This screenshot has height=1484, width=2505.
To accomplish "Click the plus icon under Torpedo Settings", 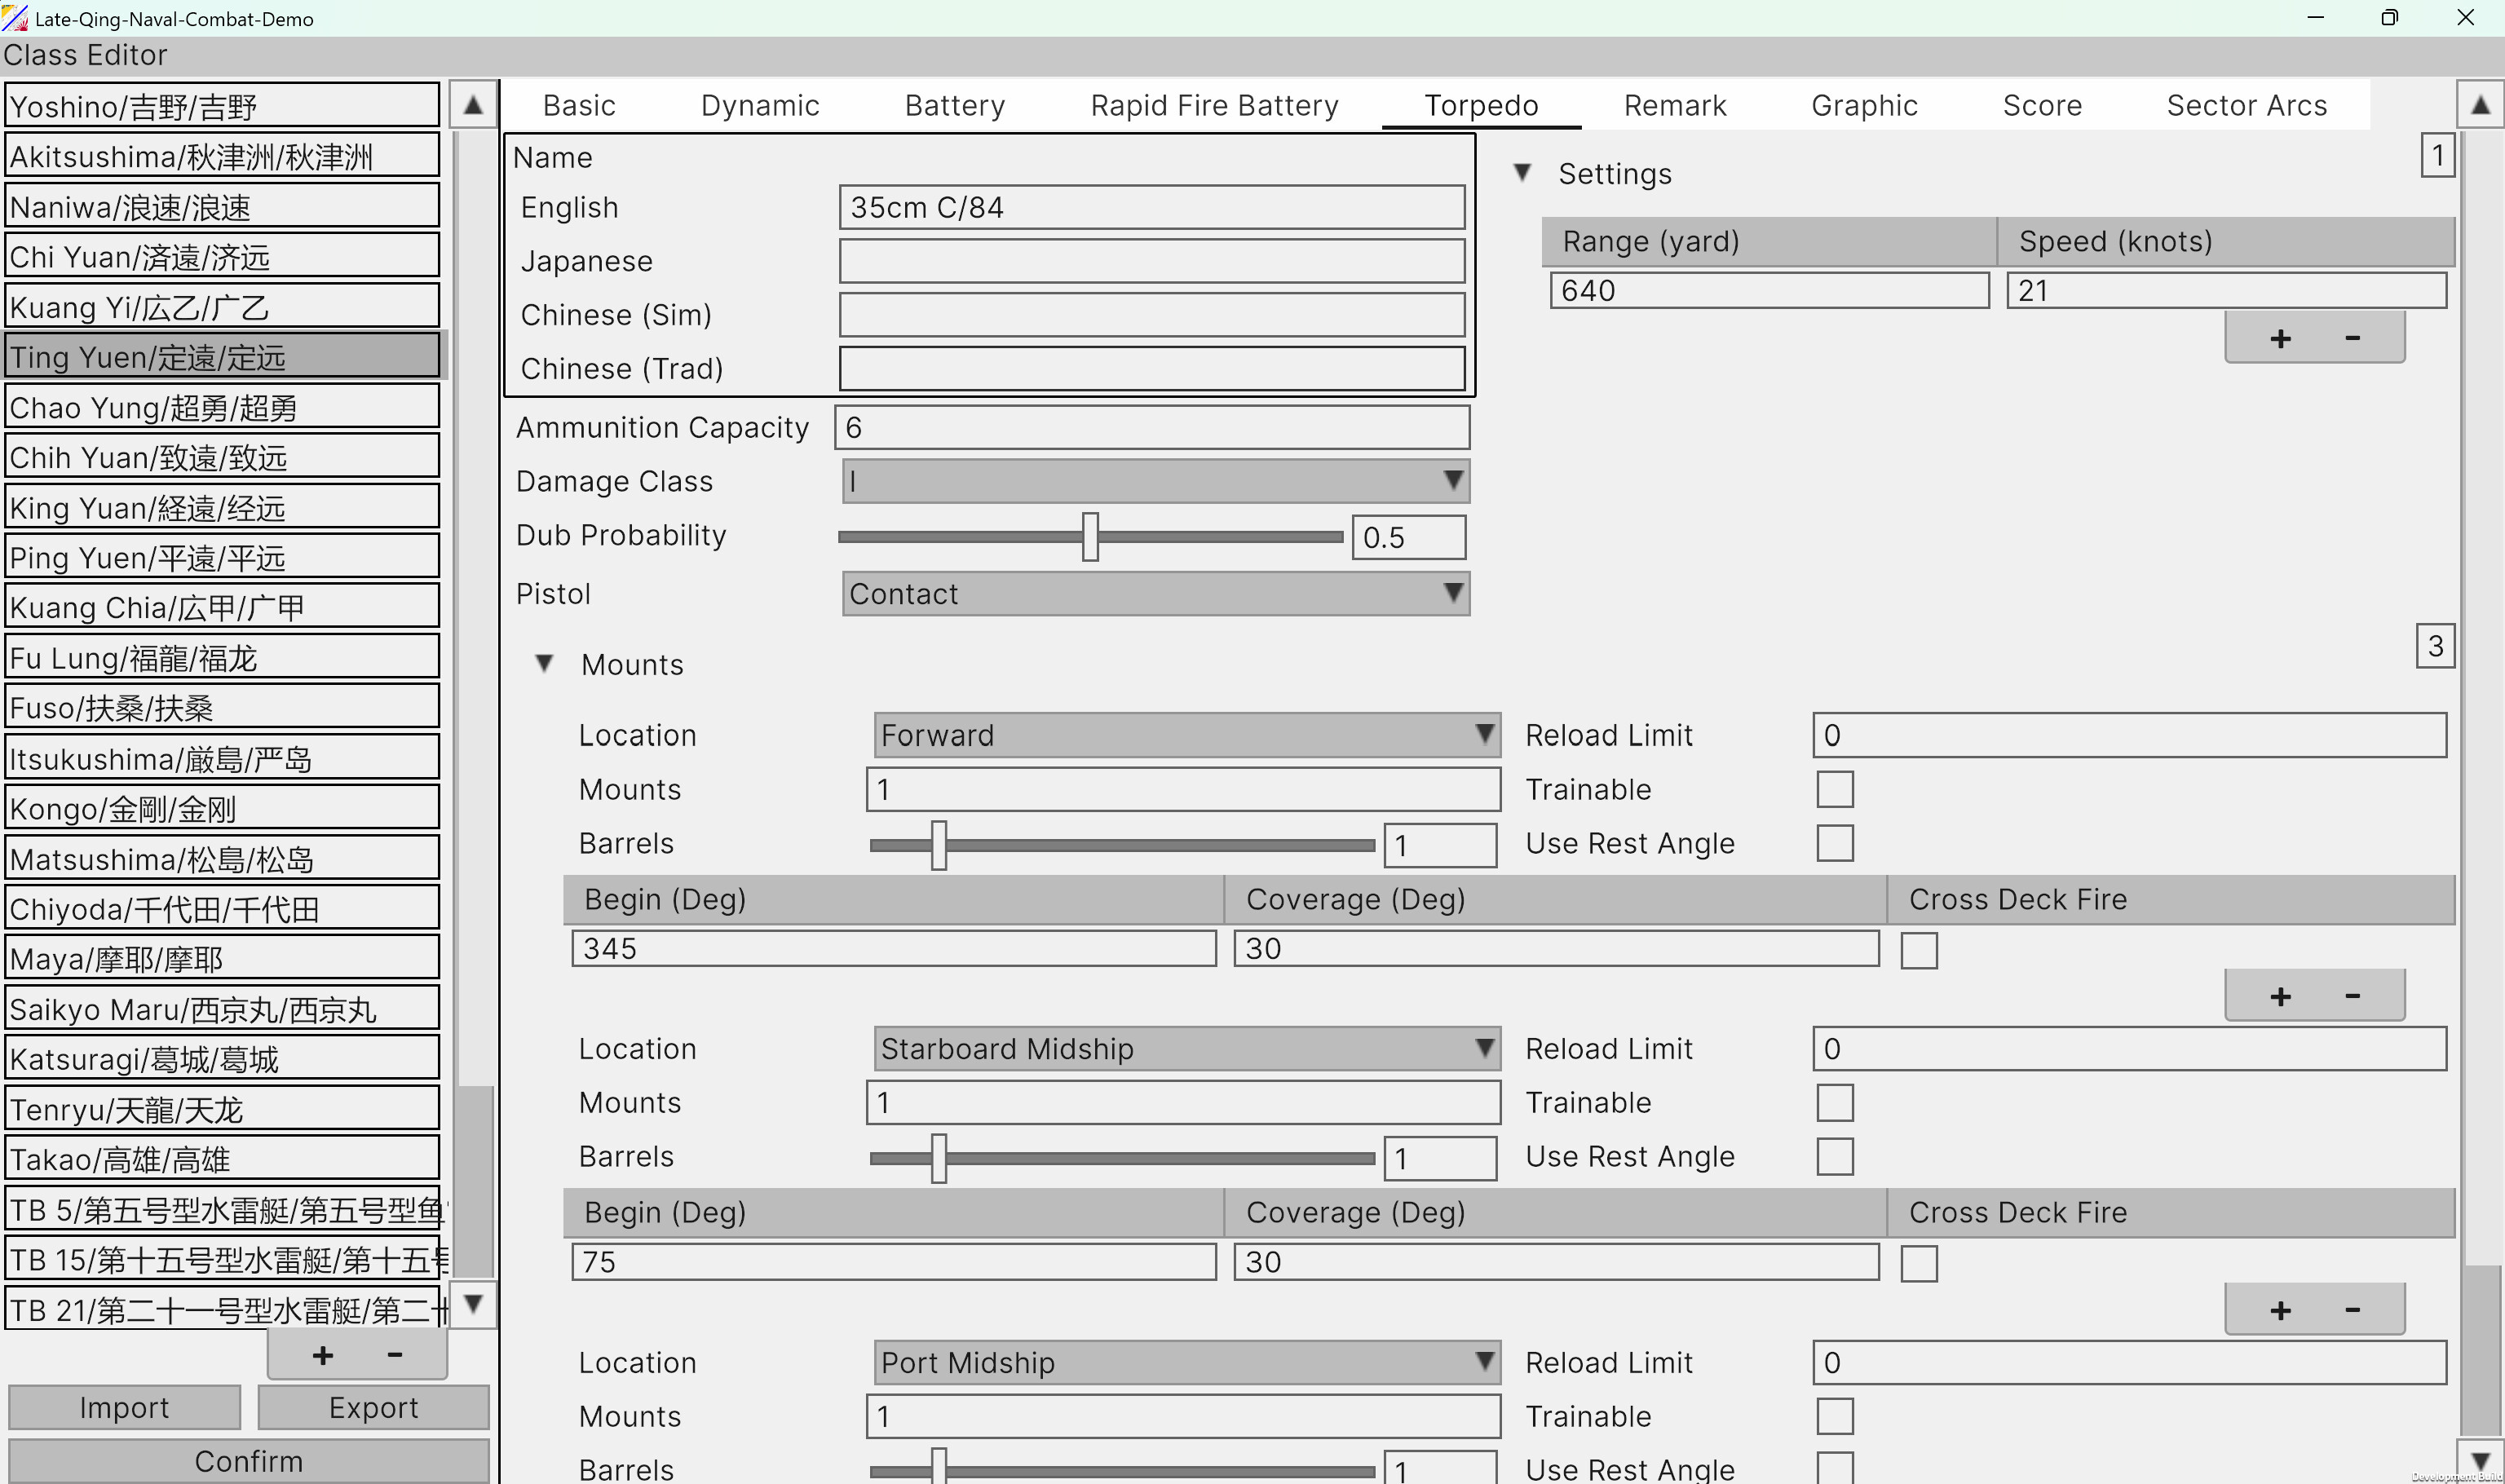I will tap(2280, 337).
